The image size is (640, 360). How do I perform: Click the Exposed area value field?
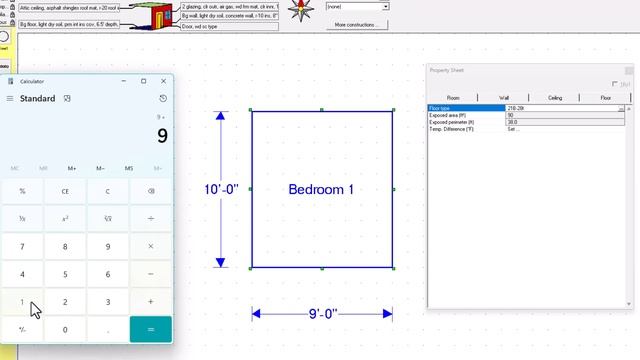tap(565, 116)
